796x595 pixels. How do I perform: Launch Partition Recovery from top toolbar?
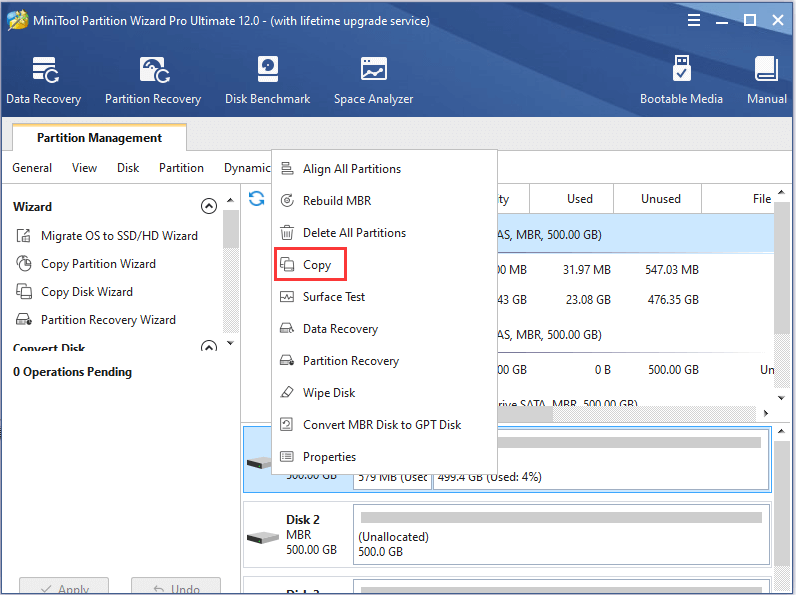[153, 80]
